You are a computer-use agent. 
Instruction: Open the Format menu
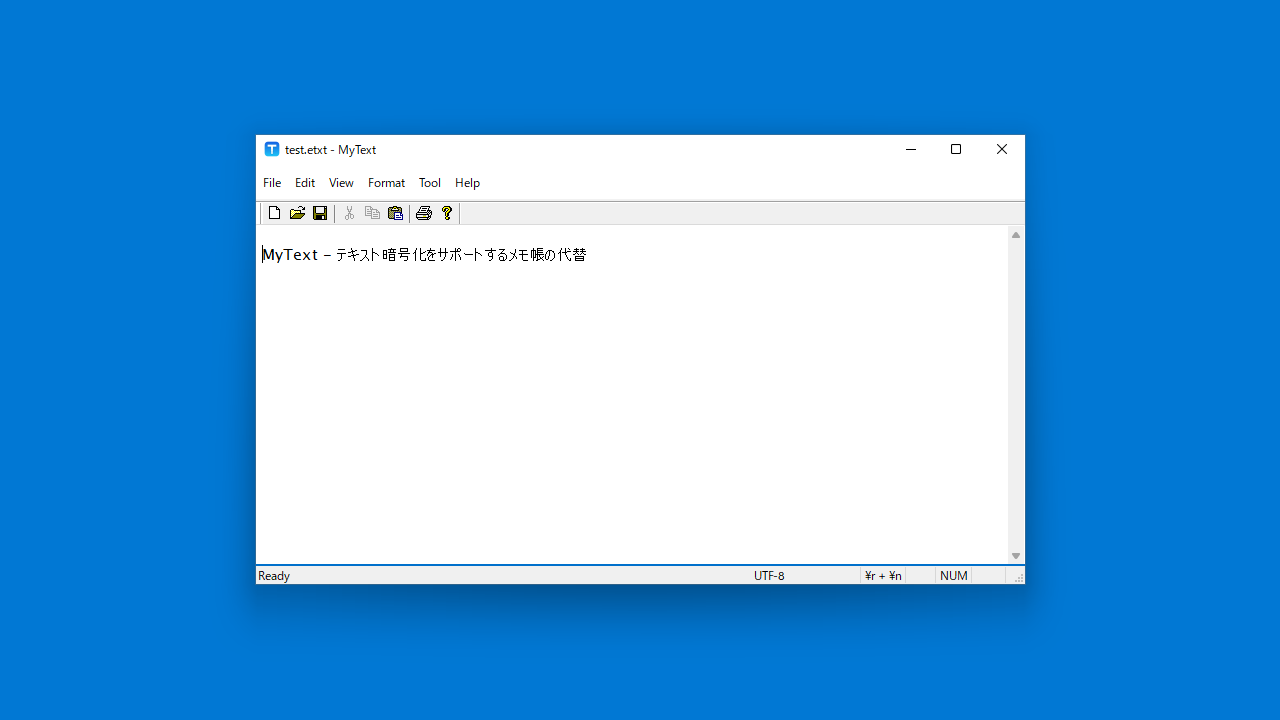pyautogui.click(x=386, y=183)
